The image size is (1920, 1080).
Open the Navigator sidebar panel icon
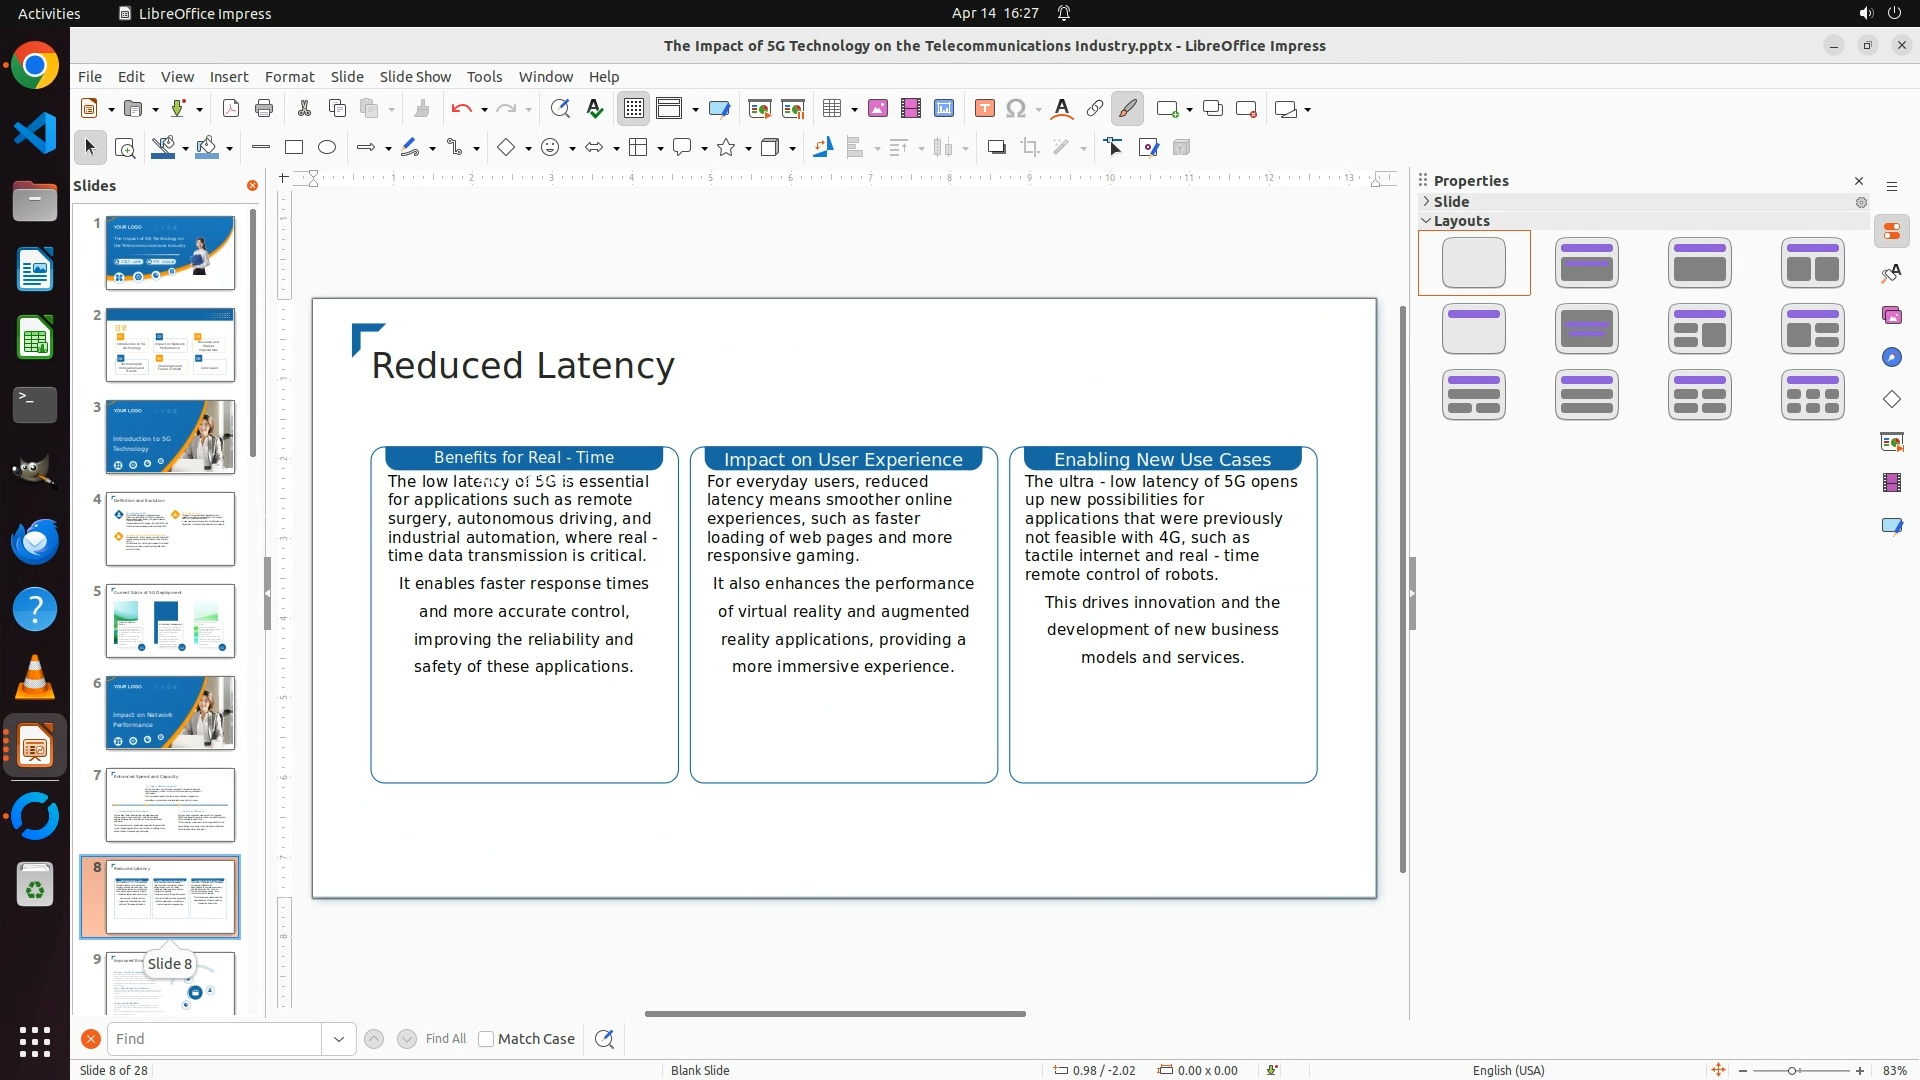coord(1892,358)
